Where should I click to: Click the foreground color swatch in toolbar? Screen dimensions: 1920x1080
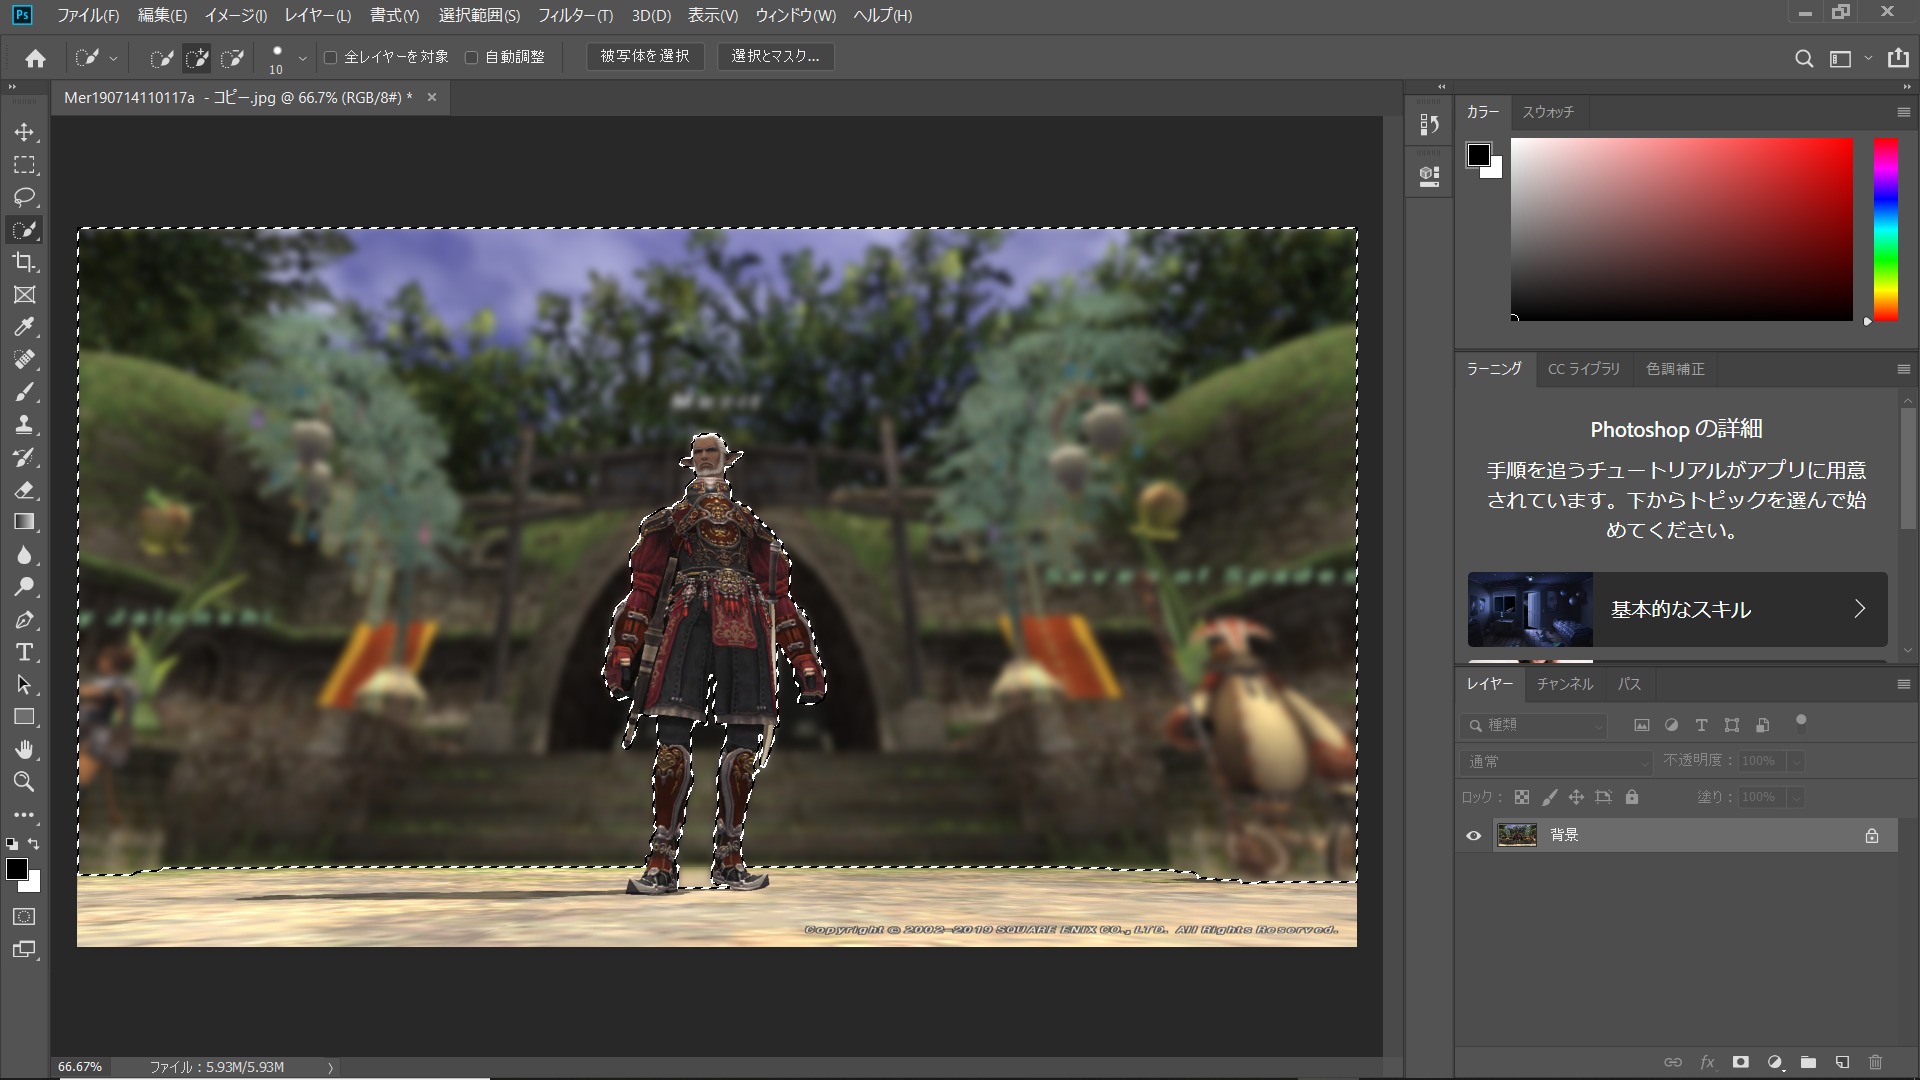click(17, 869)
